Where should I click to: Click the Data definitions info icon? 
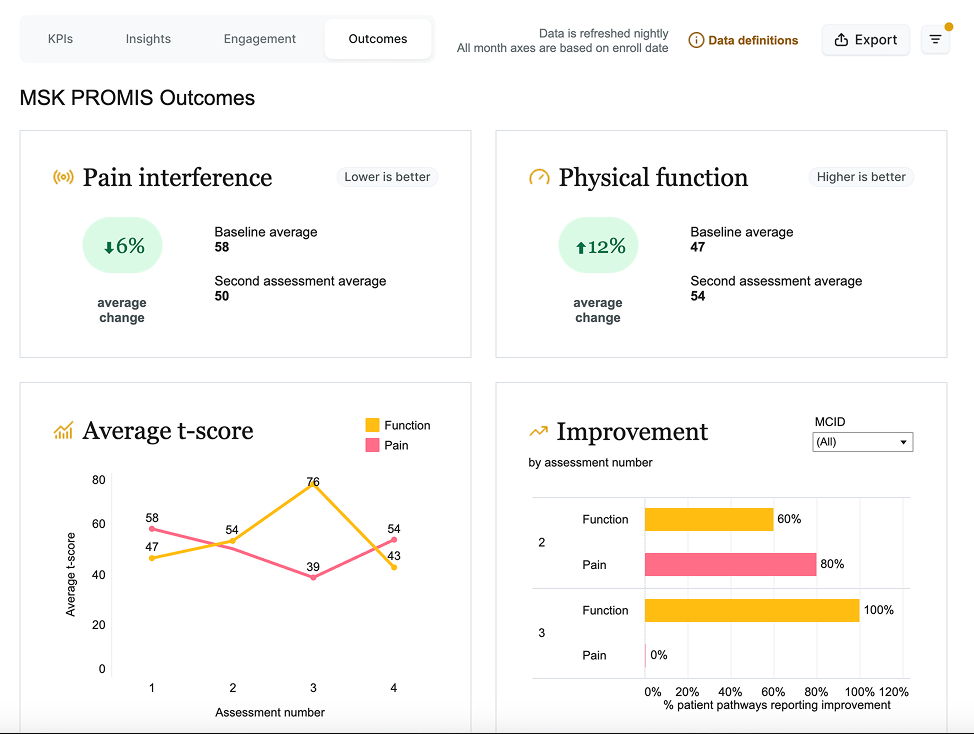click(696, 40)
